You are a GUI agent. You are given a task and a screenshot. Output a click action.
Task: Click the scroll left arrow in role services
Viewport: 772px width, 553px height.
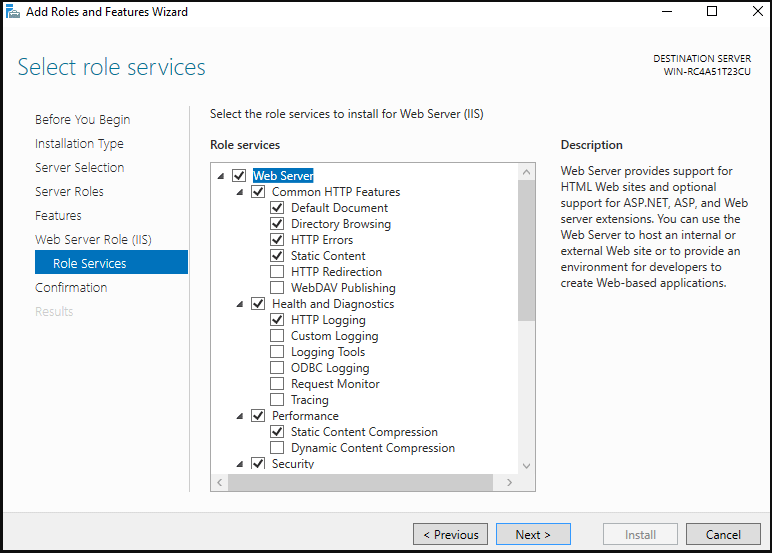click(x=220, y=483)
